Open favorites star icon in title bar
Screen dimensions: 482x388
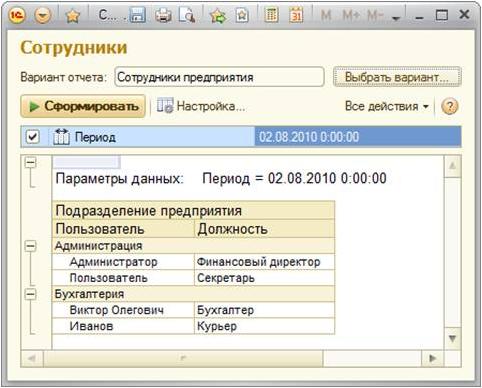73,15
